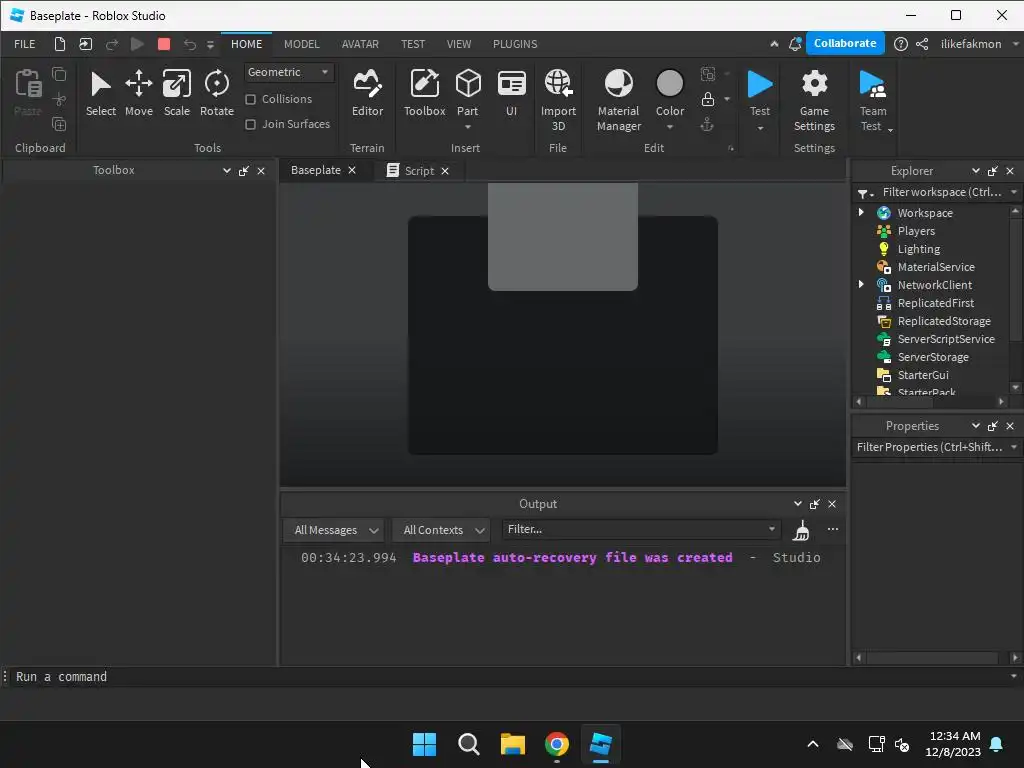Open File Explorer from the taskbar
This screenshot has height=768, width=1024.
click(513, 744)
